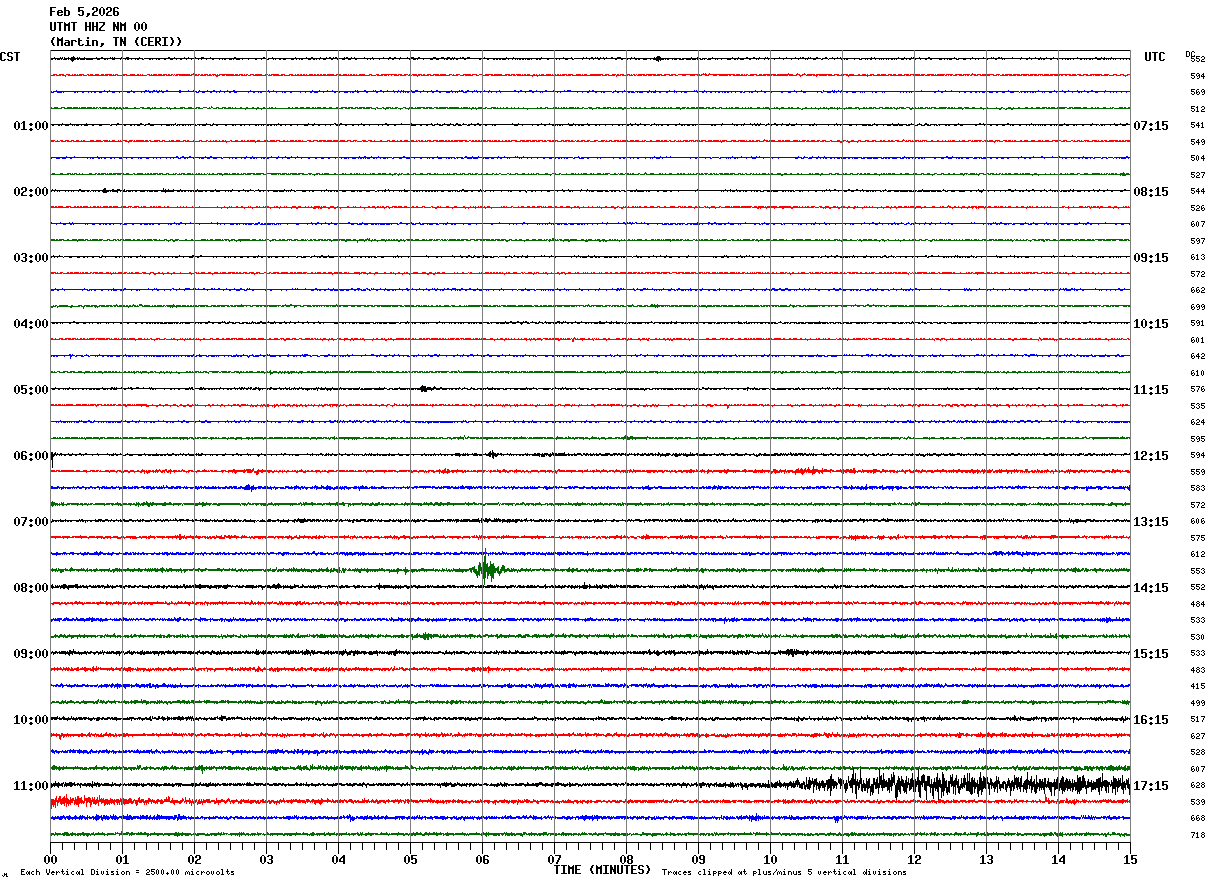
Task: Select the 08:00 CST row label
Action: pyautogui.click(x=31, y=588)
